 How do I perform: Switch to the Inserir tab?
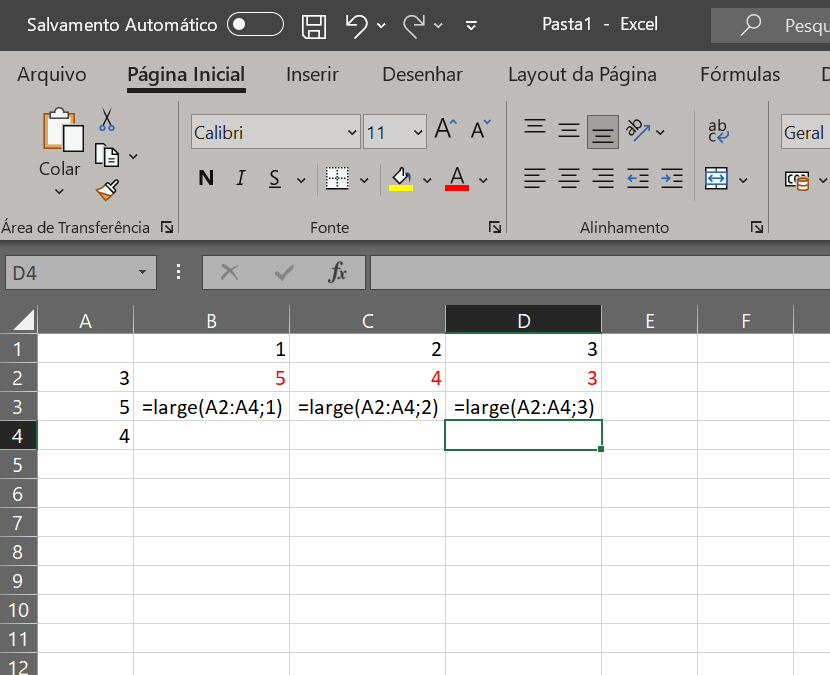pos(312,75)
